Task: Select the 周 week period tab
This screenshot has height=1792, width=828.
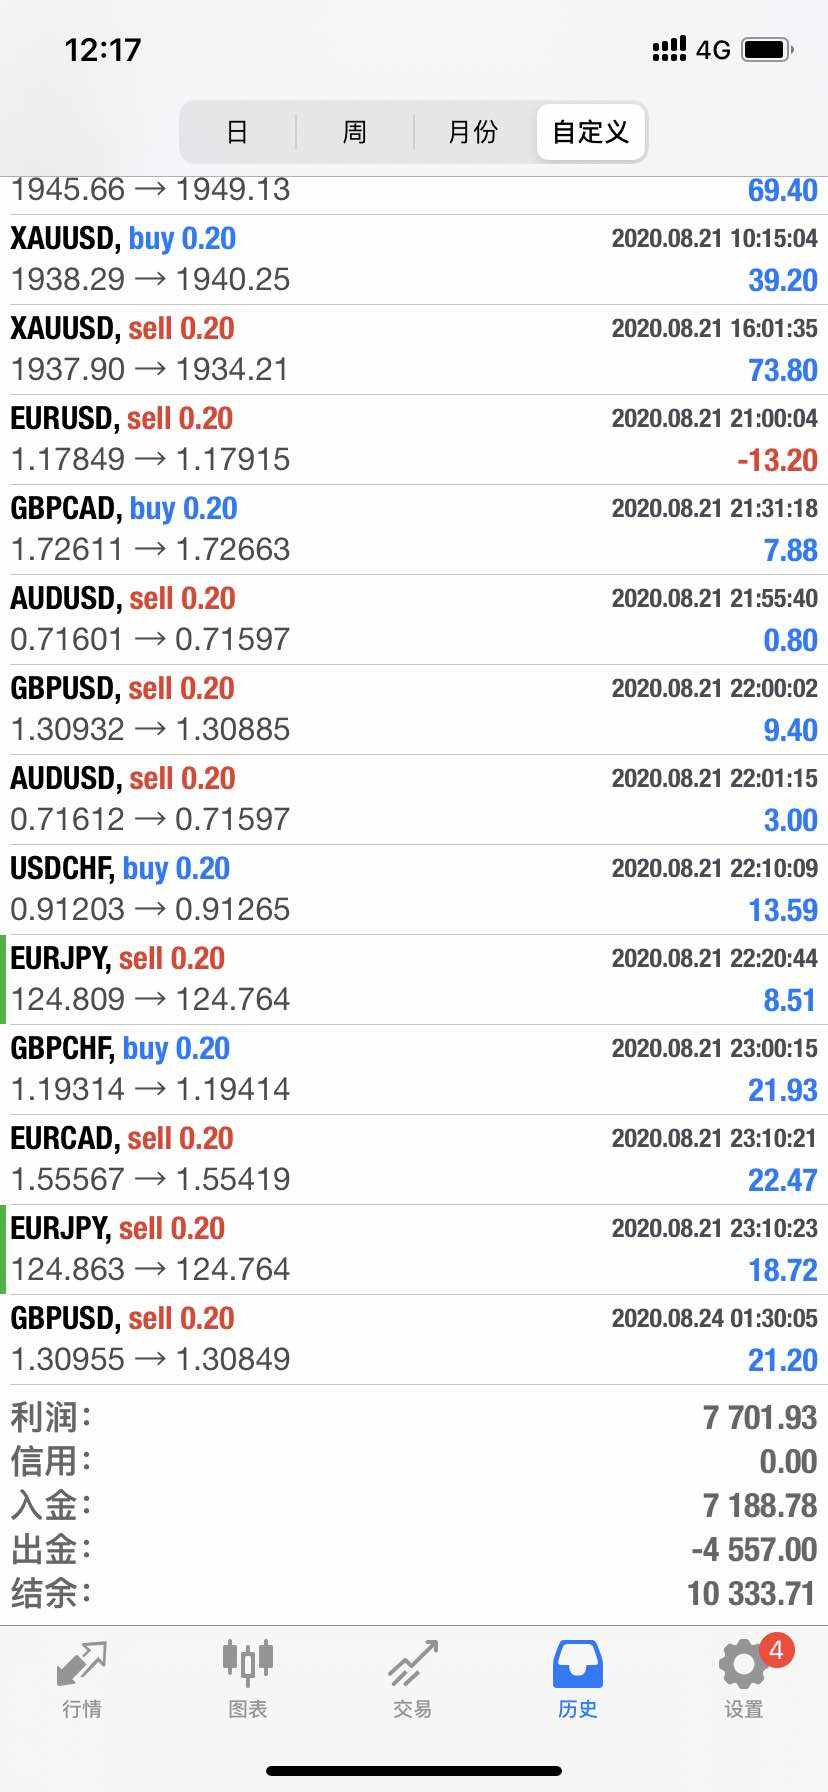Action: 354,132
